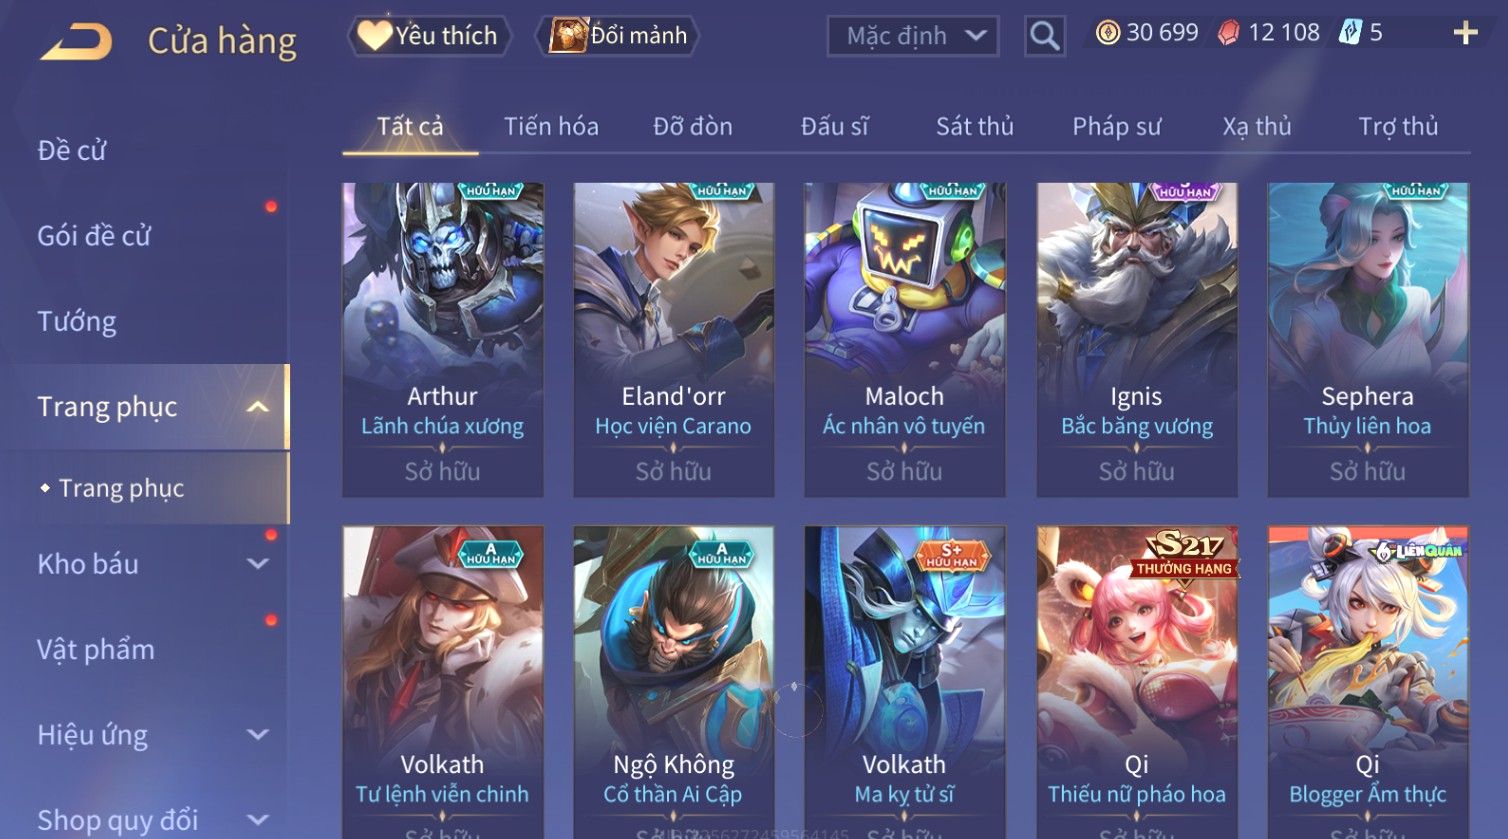Select Sephera Thủy liên hoa skin card
1508x839 pixels.
[x=1368, y=339]
